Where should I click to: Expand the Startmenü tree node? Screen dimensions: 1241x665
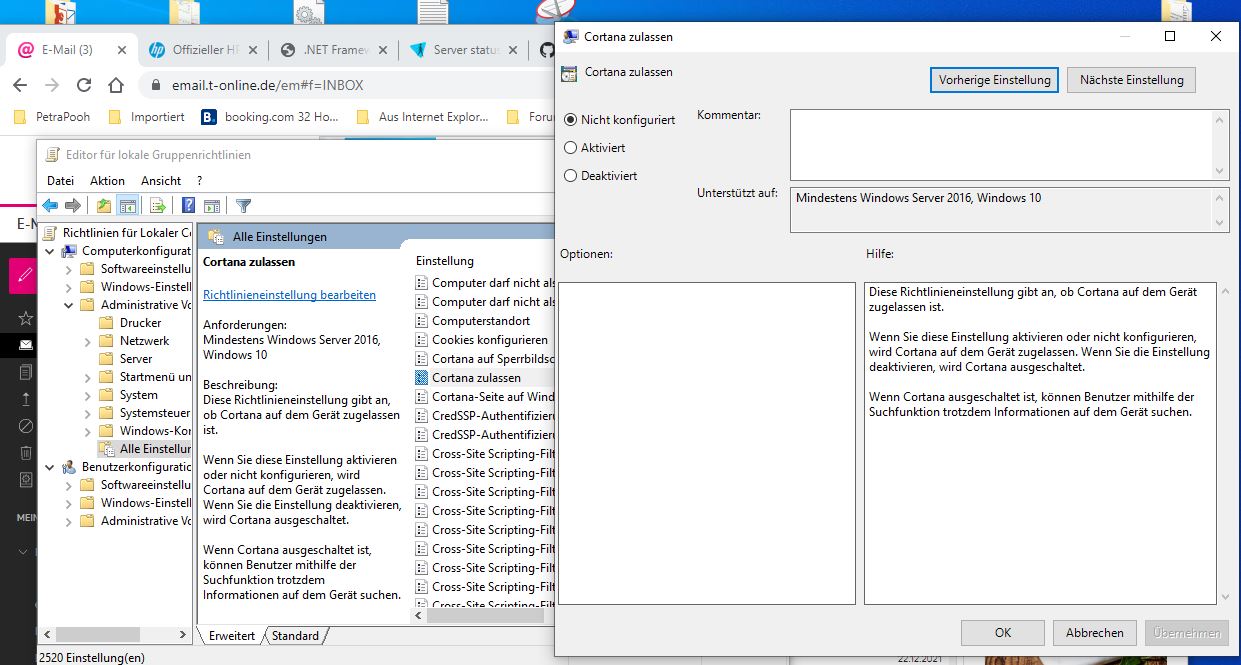(x=88, y=377)
